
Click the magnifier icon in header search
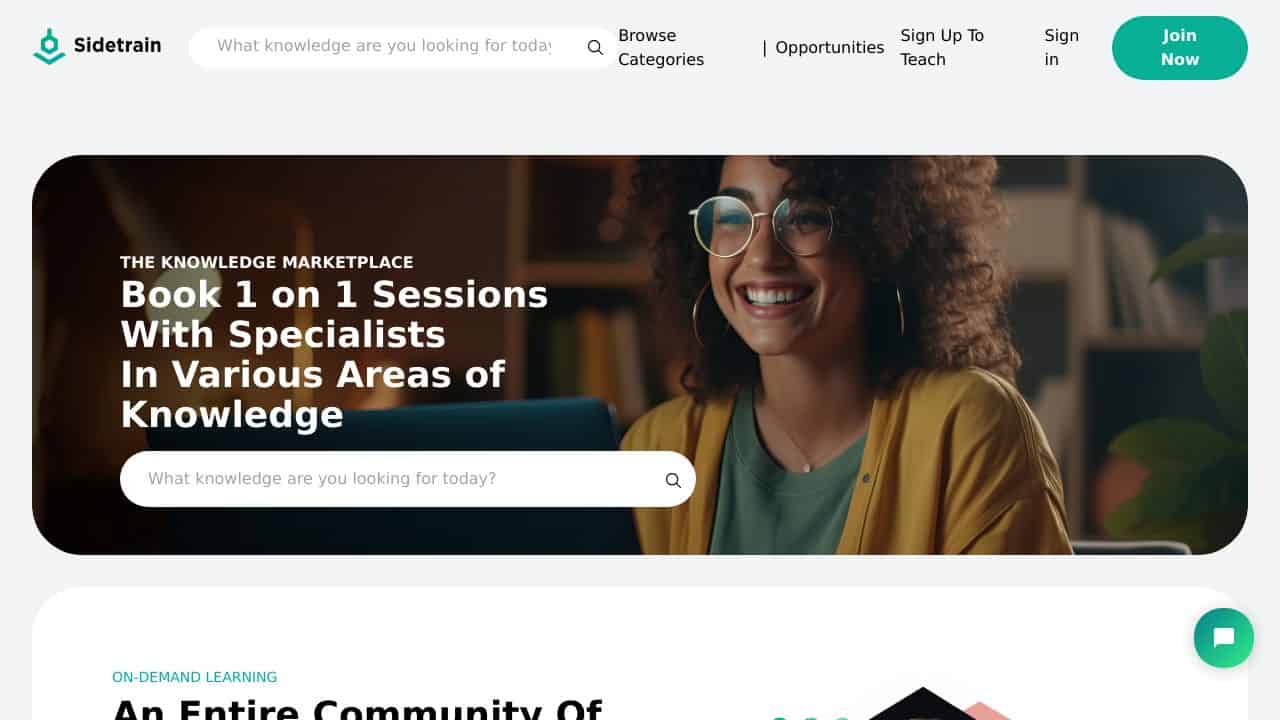pyautogui.click(x=595, y=47)
